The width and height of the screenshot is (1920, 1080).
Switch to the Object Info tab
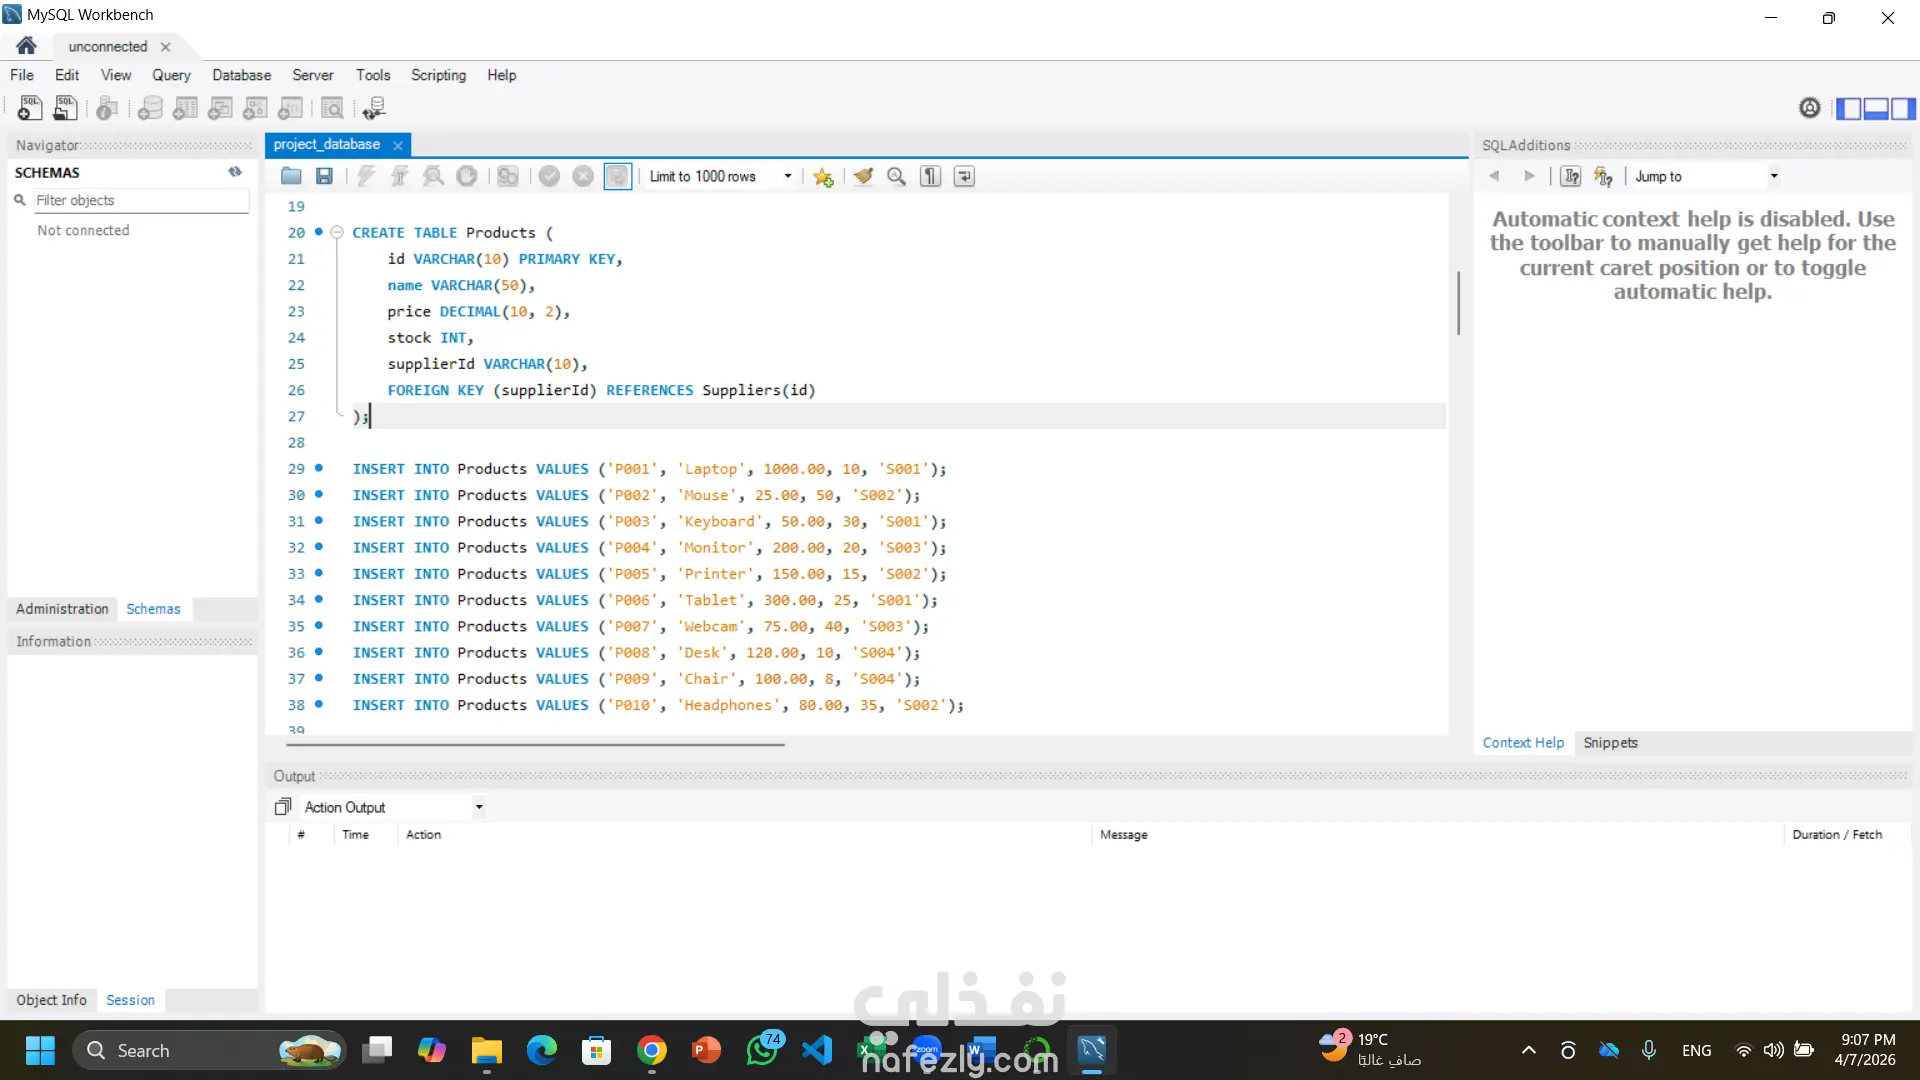pos(51,1000)
